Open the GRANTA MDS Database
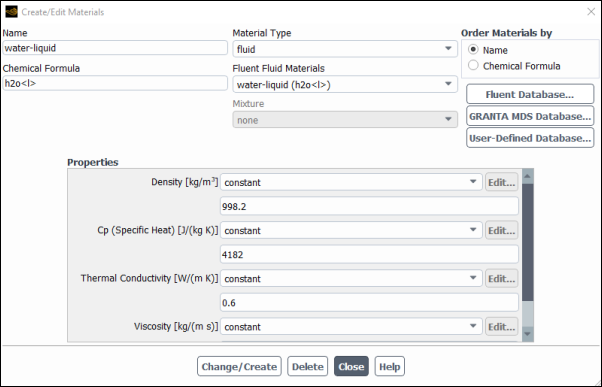Image resolution: width=602 pixels, height=387 pixels. (x=530, y=116)
